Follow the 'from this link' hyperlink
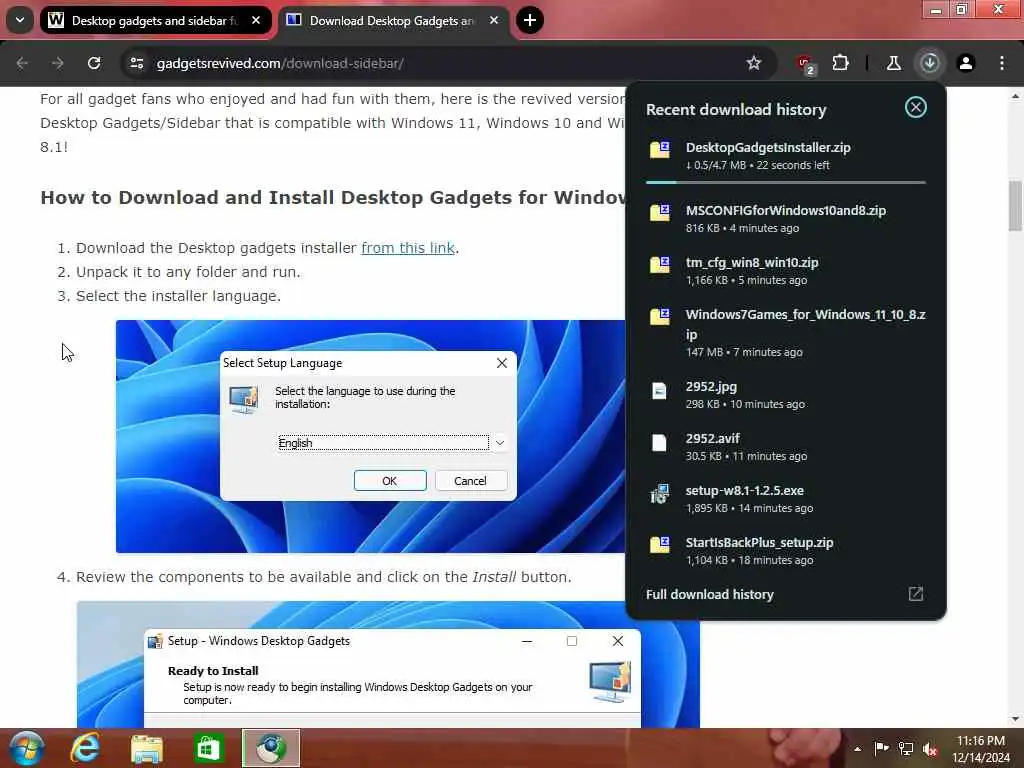This screenshot has height=768, width=1024. tap(408, 248)
